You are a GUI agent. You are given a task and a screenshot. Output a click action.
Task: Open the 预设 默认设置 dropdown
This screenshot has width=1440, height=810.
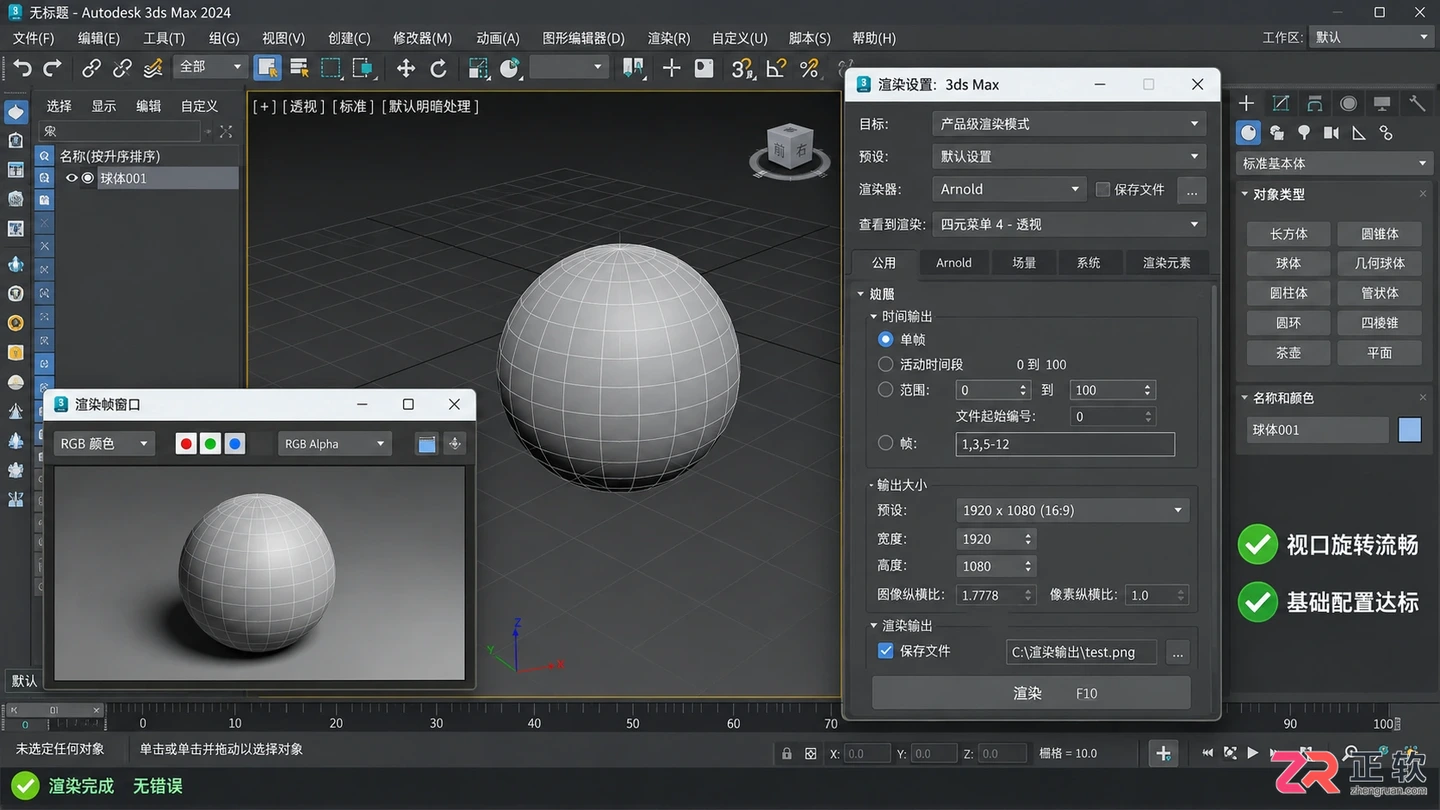pos(1068,157)
